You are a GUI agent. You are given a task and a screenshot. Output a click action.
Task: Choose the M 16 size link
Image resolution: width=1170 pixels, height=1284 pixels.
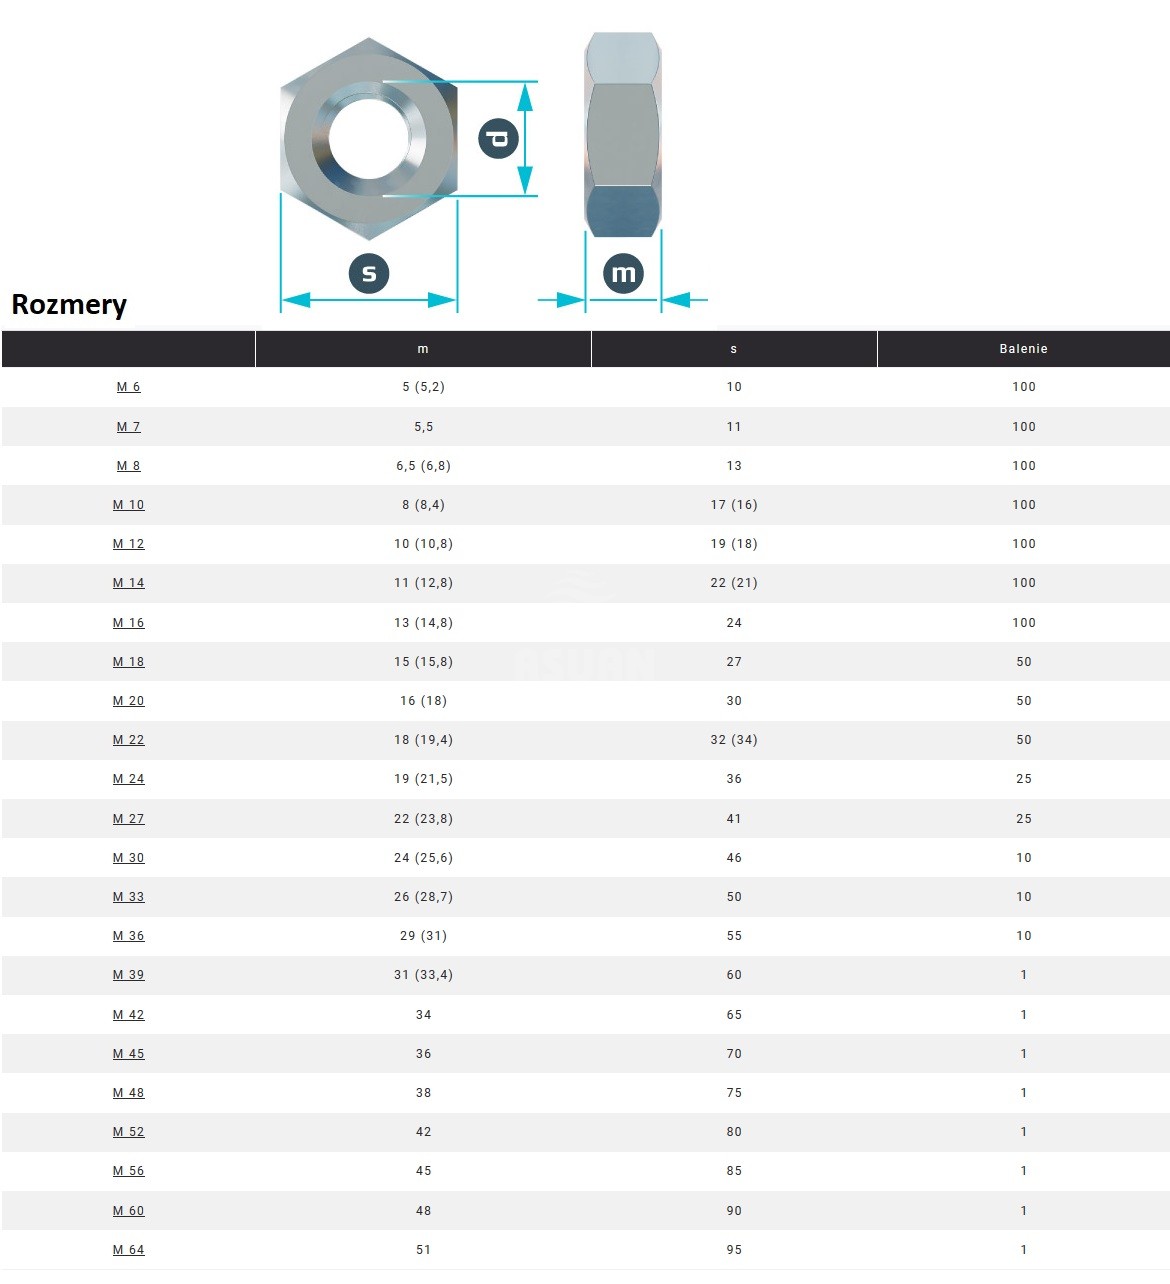(128, 623)
